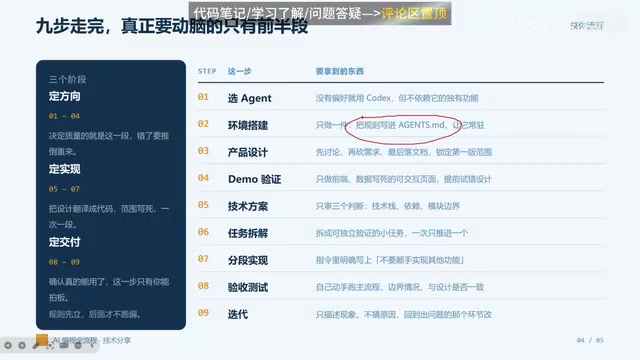Click the 自己动手跑主流程 description
640x360 pixels.
tap(400, 287)
